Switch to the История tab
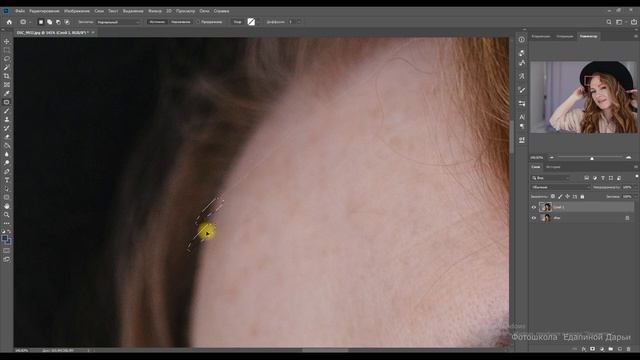640x360 pixels. click(x=553, y=167)
